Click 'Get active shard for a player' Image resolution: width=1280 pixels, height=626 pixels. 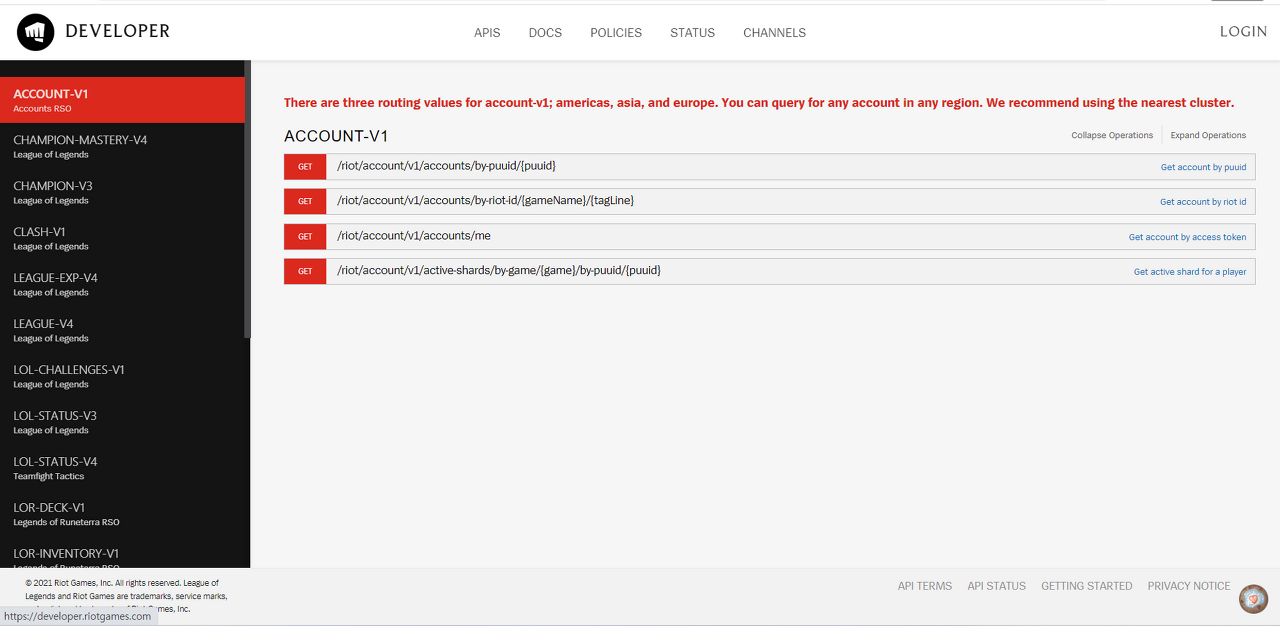click(x=1190, y=272)
